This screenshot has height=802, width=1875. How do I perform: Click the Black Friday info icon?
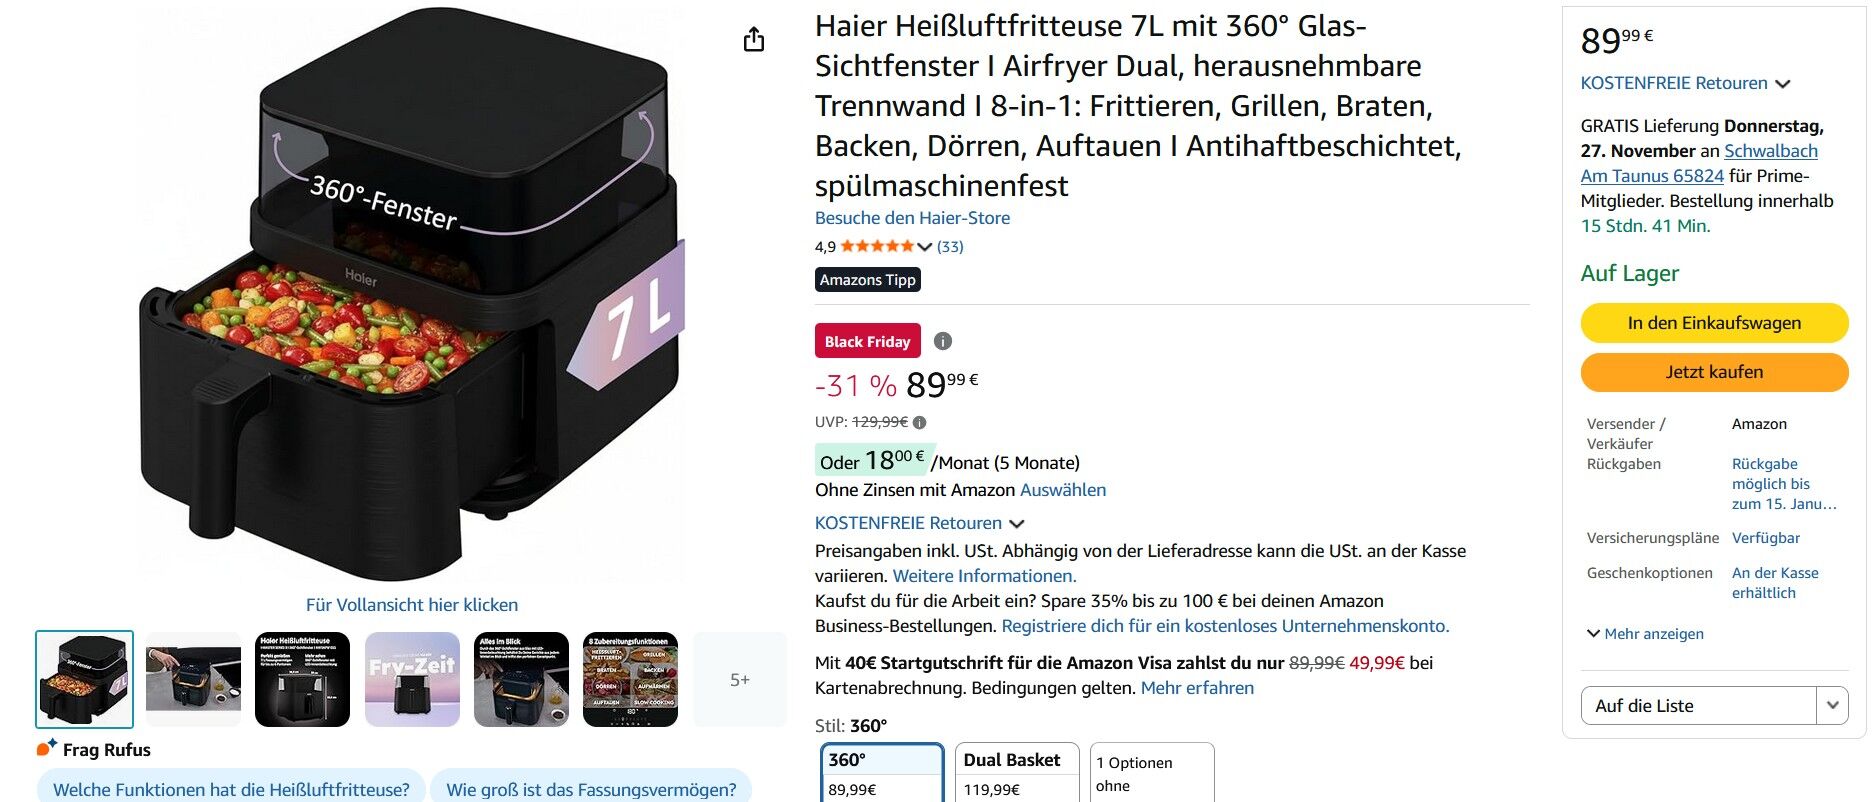pyautogui.click(x=942, y=341)
